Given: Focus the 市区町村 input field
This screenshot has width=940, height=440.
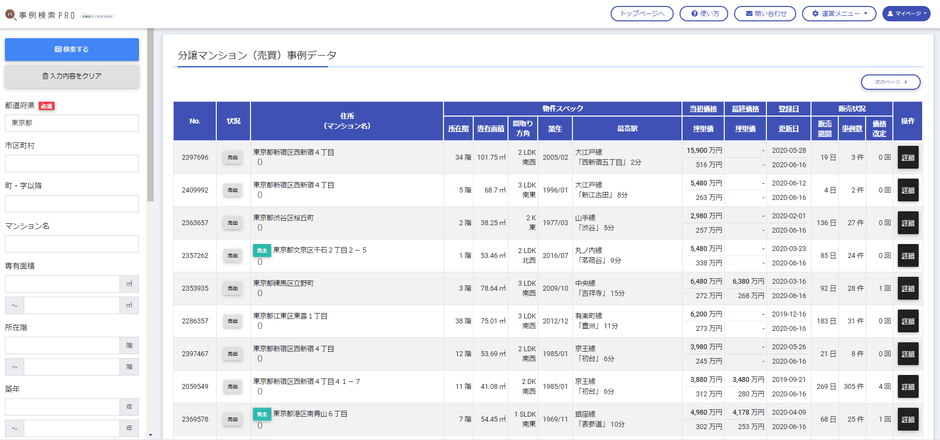Looking at the screenshot, I should pos(71,164).
